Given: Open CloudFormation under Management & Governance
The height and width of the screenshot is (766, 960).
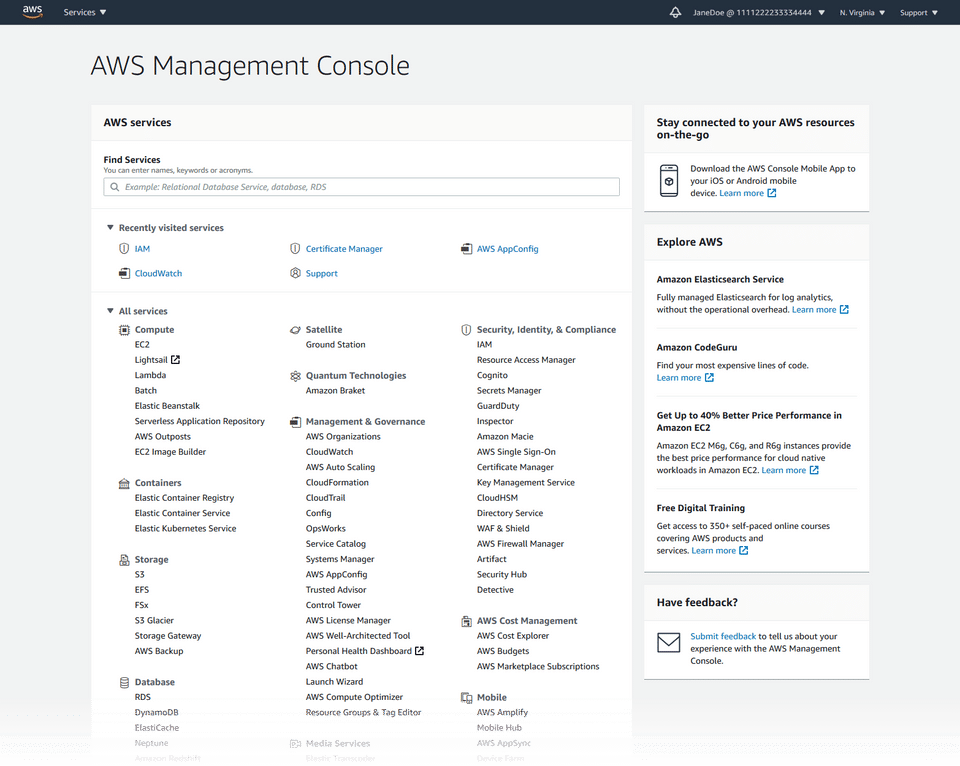Looking at the screenshot, I should click(337, 483).
